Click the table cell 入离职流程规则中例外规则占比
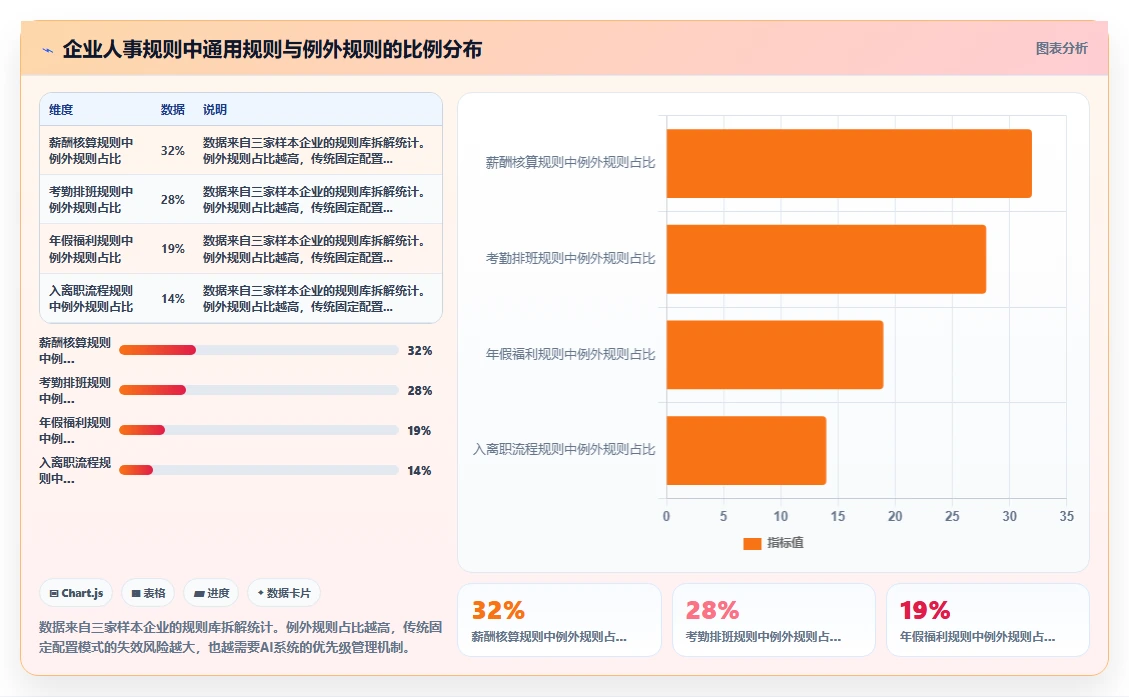Screen dimensions: 1129x697 click(91, 298)
